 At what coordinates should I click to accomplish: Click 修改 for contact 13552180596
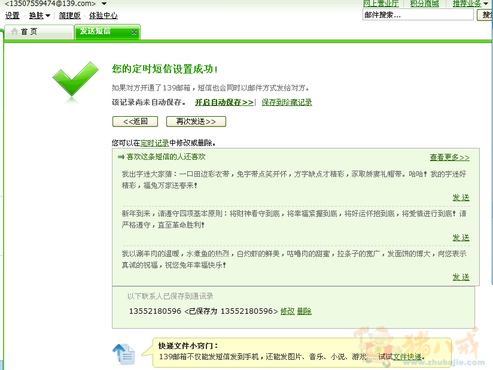(288, 311)
